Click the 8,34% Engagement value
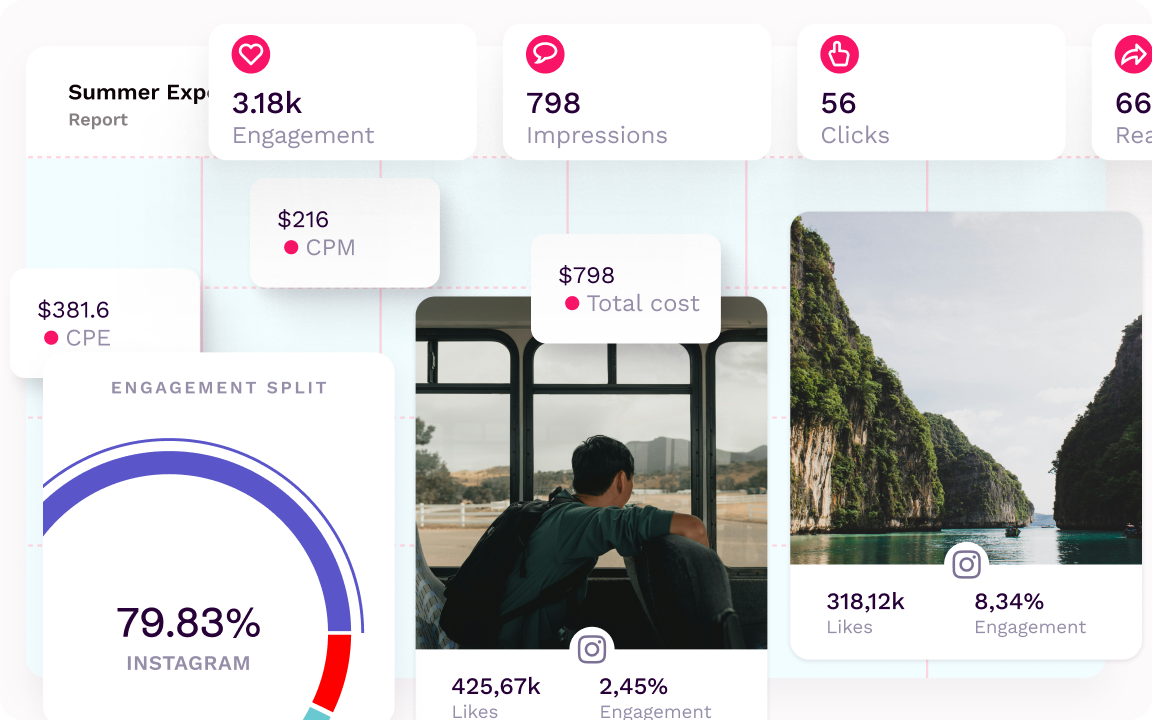Screen dimensions: 1152x720 (x=1009, y=601)
